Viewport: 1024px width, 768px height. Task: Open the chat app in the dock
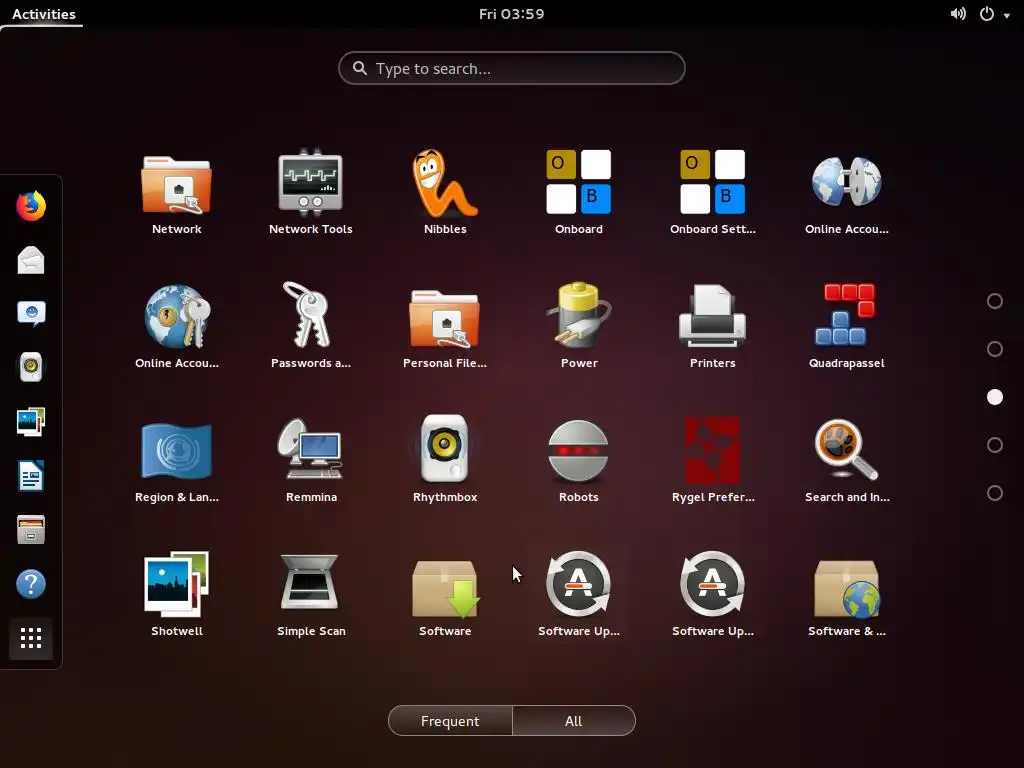[x=31, y=313]
